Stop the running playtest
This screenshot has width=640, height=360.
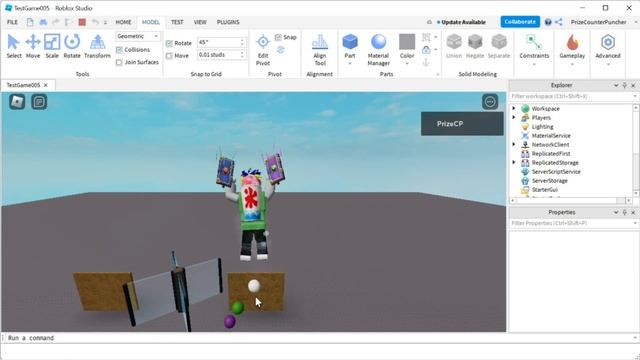pyautogui.click(x=82, y=22)
